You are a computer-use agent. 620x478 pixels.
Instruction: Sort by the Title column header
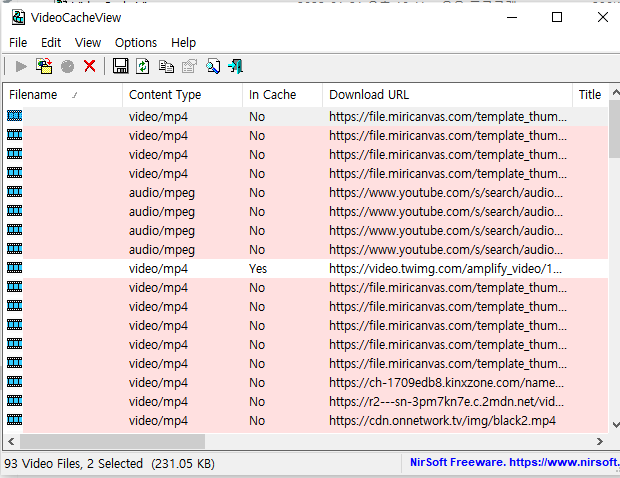tap(590, 95)
